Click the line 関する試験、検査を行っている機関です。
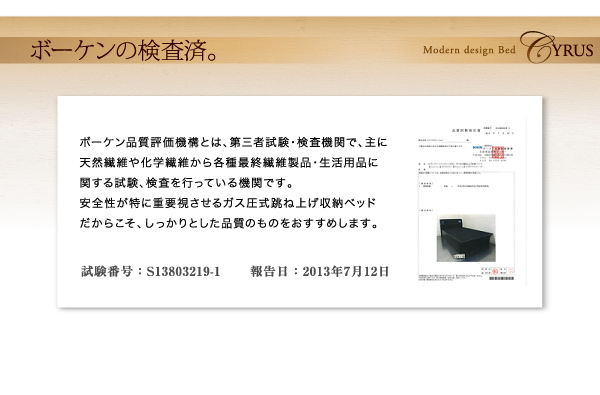The image size is (600, 395). pyautogui.click(x=186, y=183)
